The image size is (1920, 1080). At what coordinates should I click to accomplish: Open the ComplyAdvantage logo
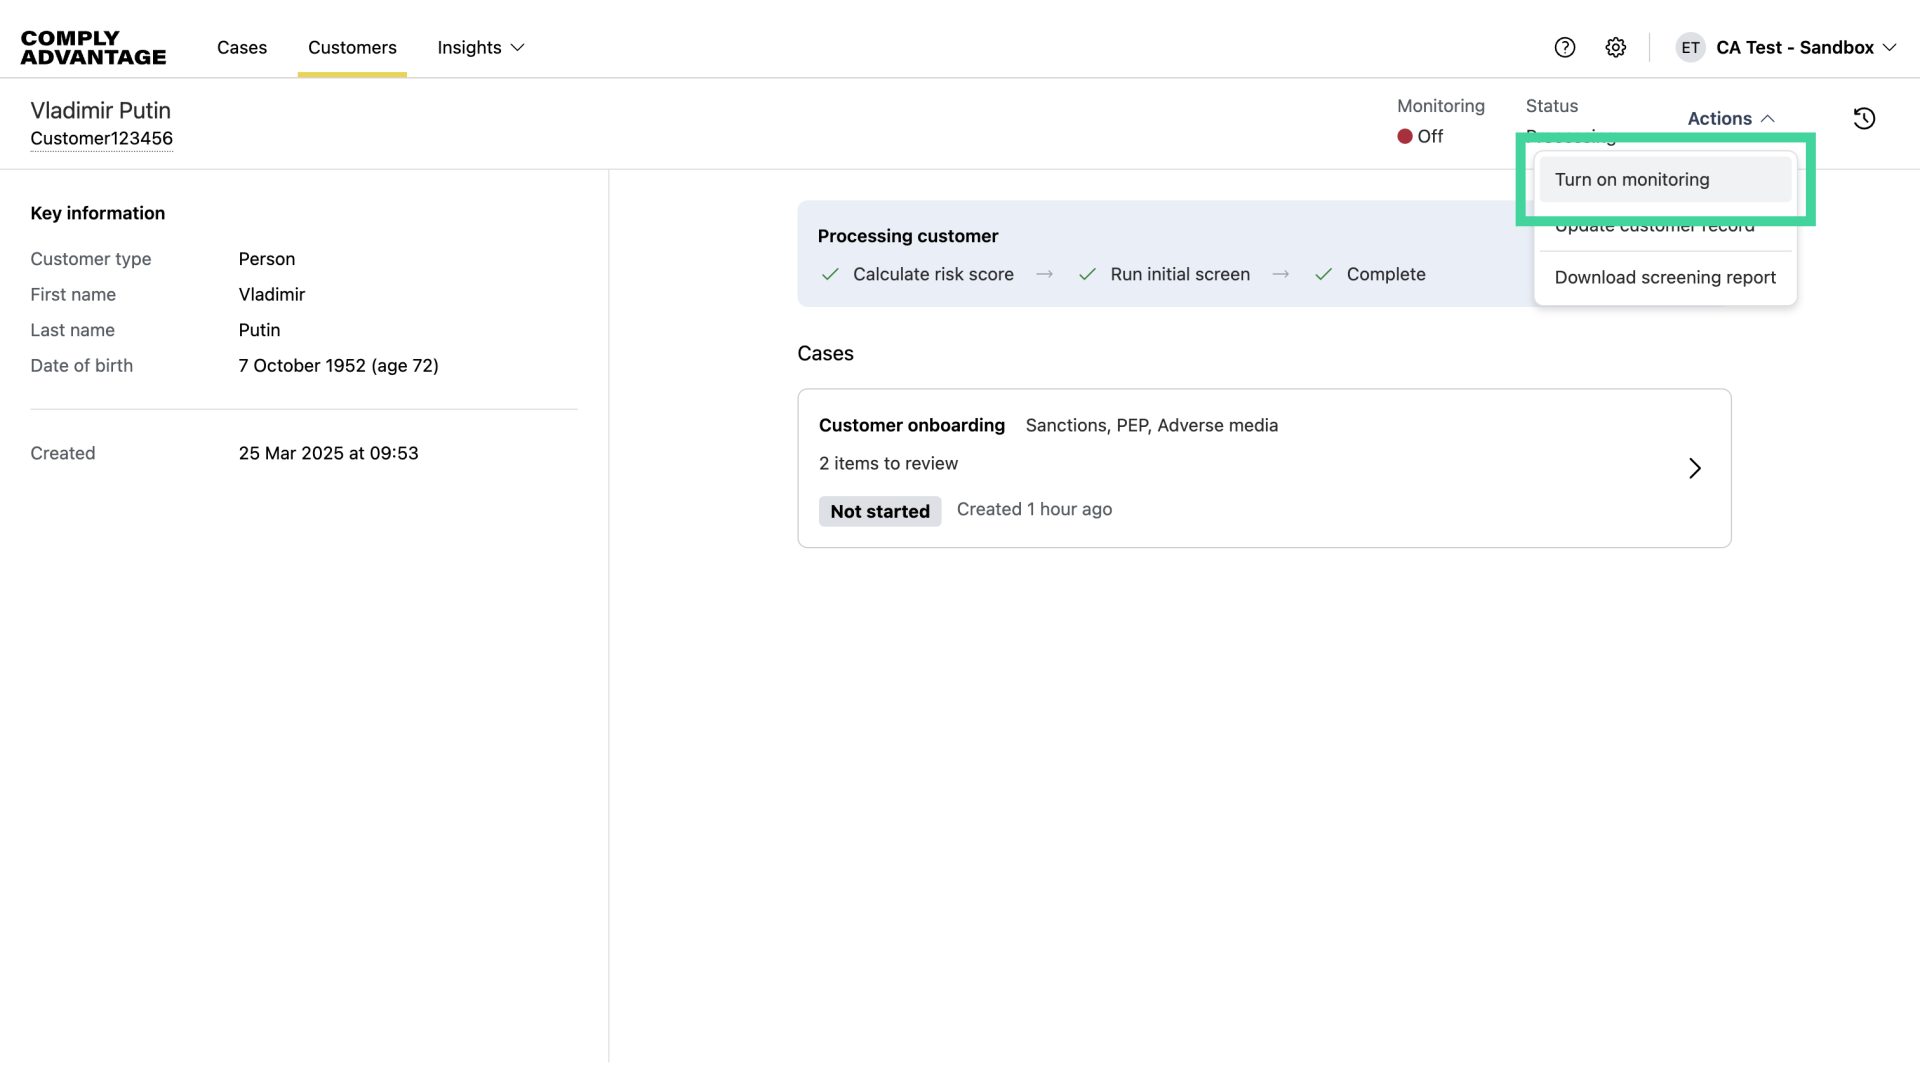[93, 46]
